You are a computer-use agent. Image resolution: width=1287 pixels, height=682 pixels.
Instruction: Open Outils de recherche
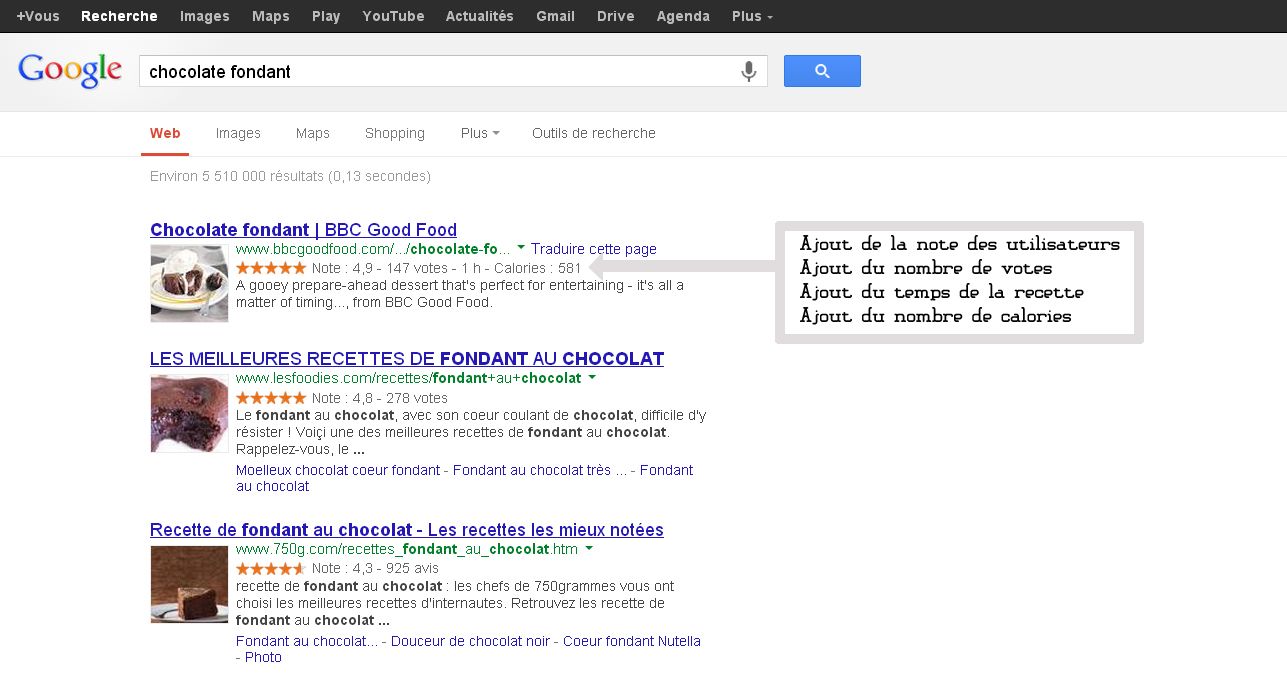pyautogui.click(x=594, y=133)
